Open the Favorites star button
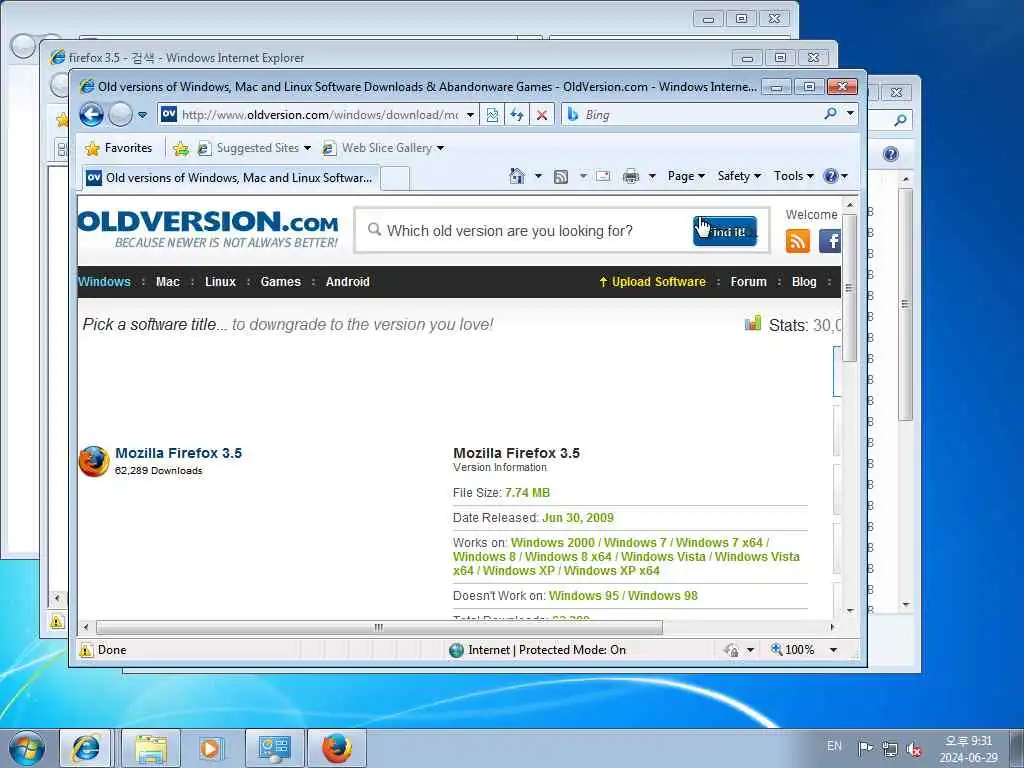The image size is (1024, 768). (x=119, y=148)
